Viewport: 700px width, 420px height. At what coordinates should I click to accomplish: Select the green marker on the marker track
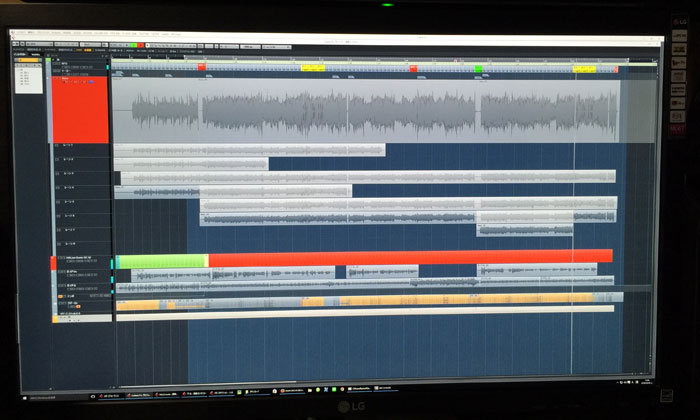coord(479,68)
